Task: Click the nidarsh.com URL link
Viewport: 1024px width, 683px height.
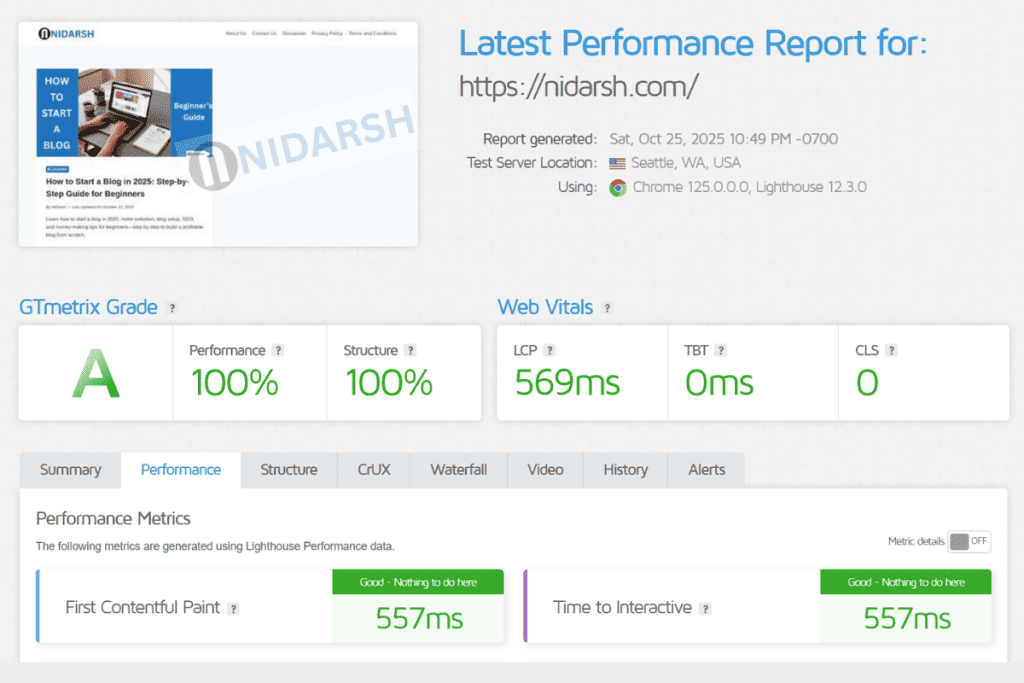Action: (x=580, y=87)
